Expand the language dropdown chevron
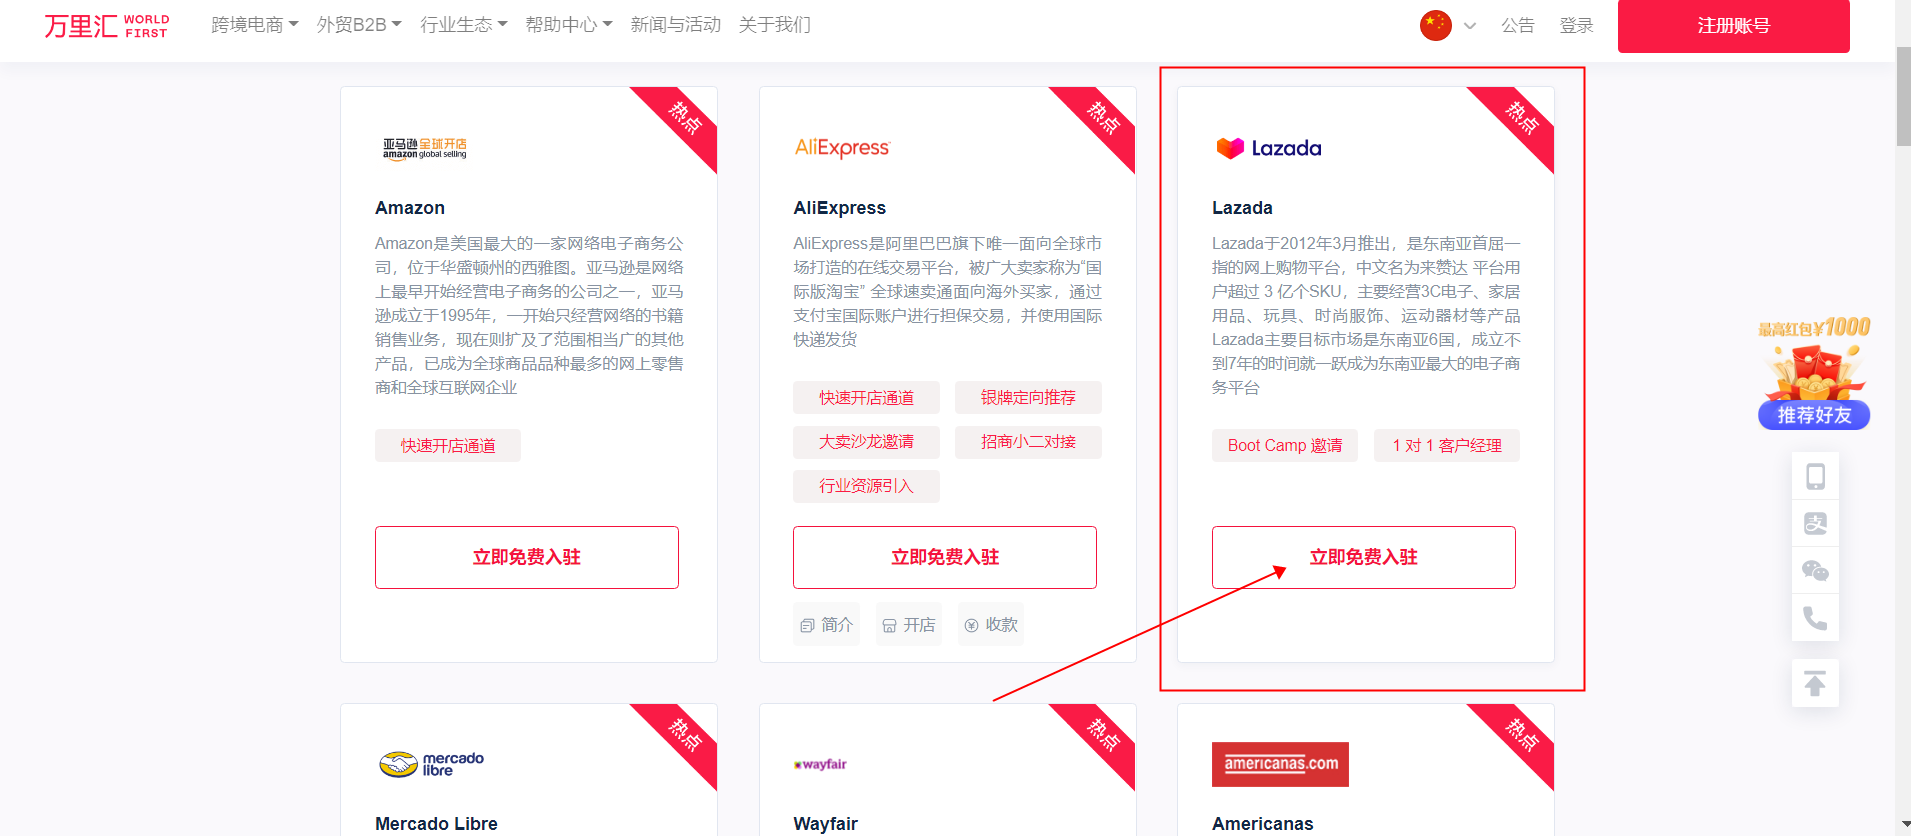Image resolution: width=1911 pixels, height=836 pixels. click(x=1470, y=26)
